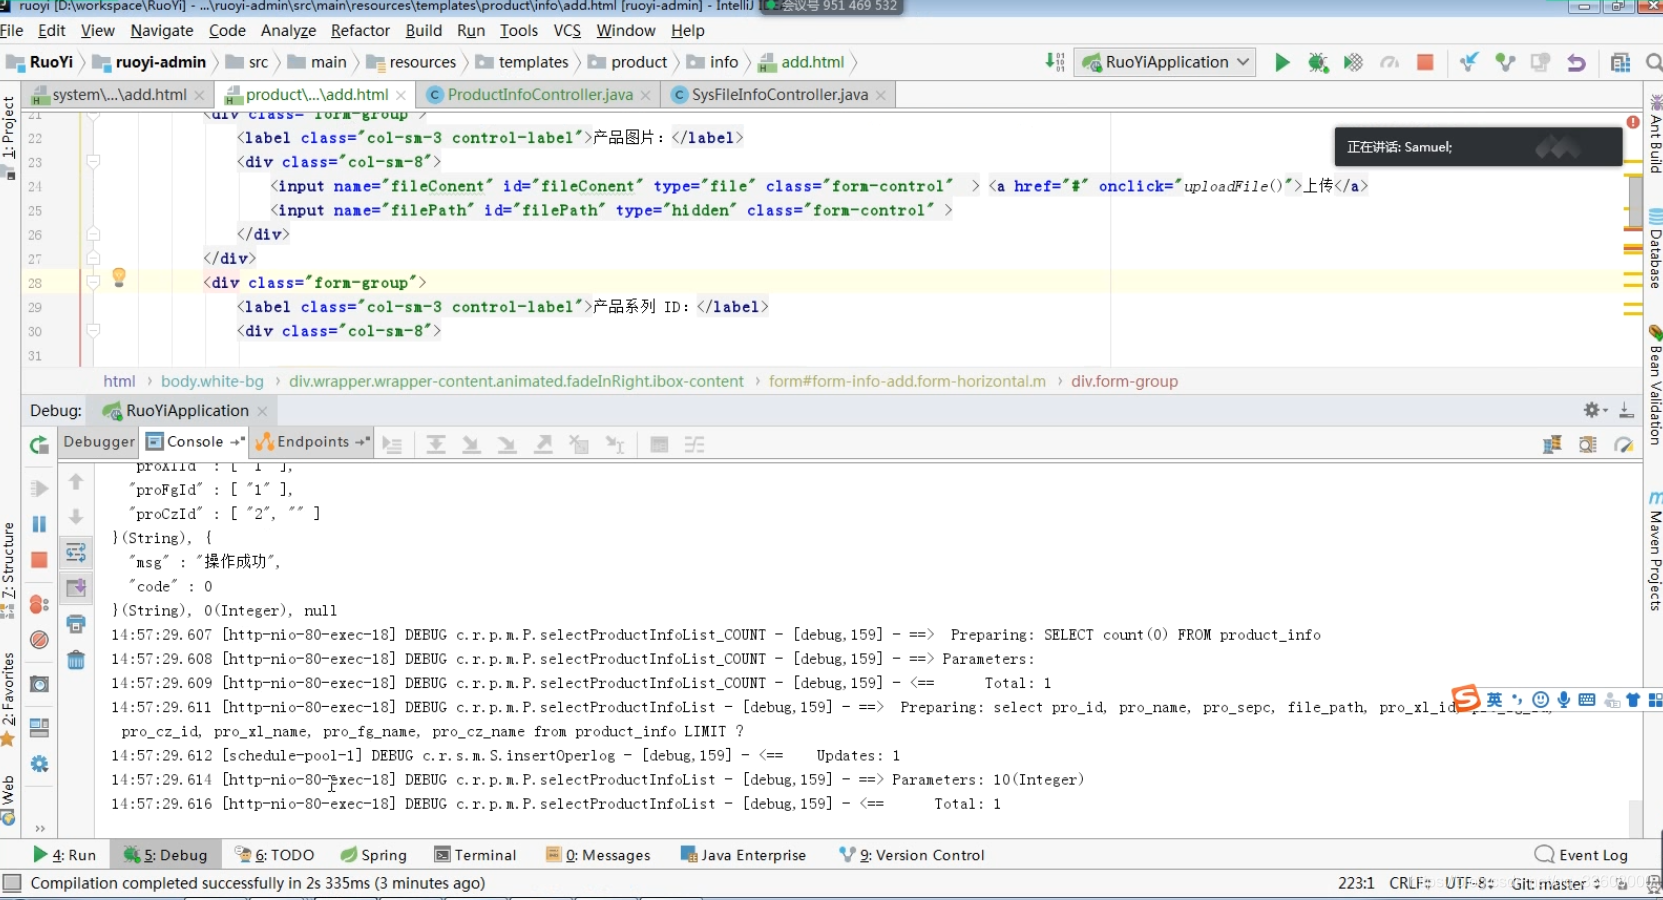
Task: Open 9: Version Control tool window
Action: [911, 855]
